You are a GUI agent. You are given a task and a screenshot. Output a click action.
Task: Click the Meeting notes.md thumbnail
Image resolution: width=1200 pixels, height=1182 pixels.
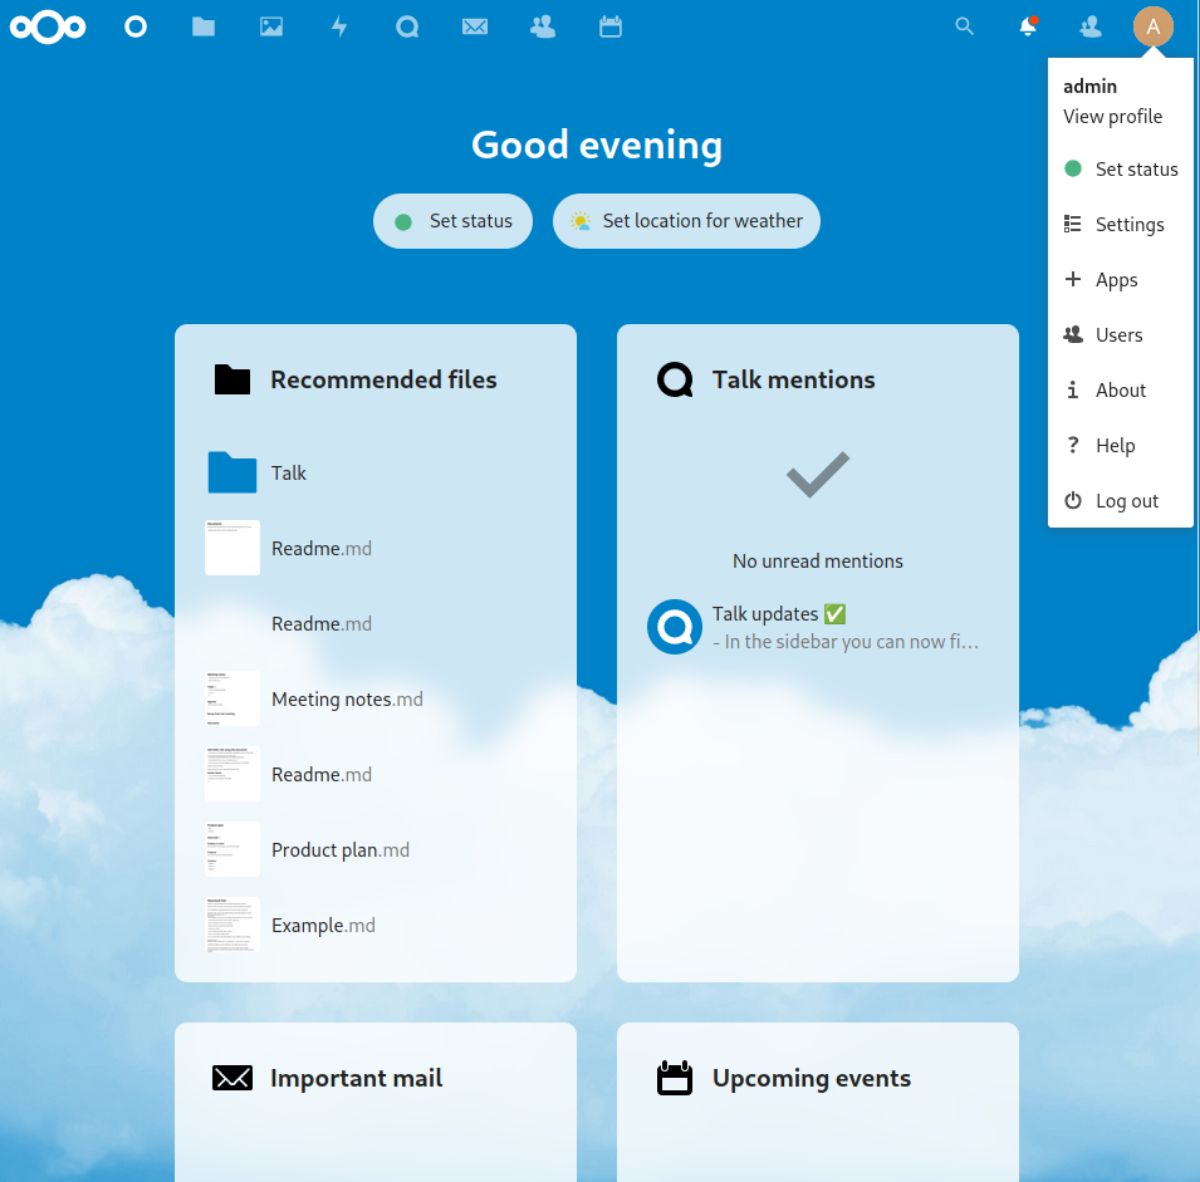coord(232,699)
